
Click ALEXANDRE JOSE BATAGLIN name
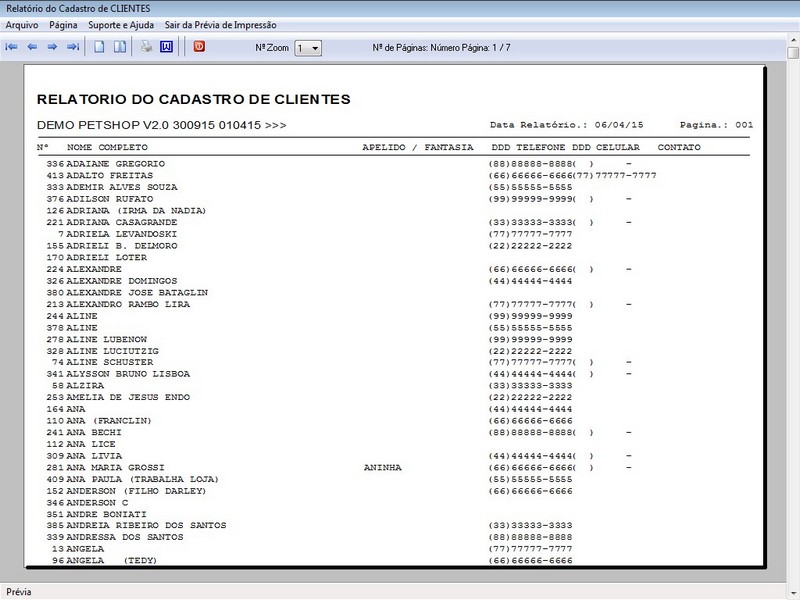coord(137,293)
